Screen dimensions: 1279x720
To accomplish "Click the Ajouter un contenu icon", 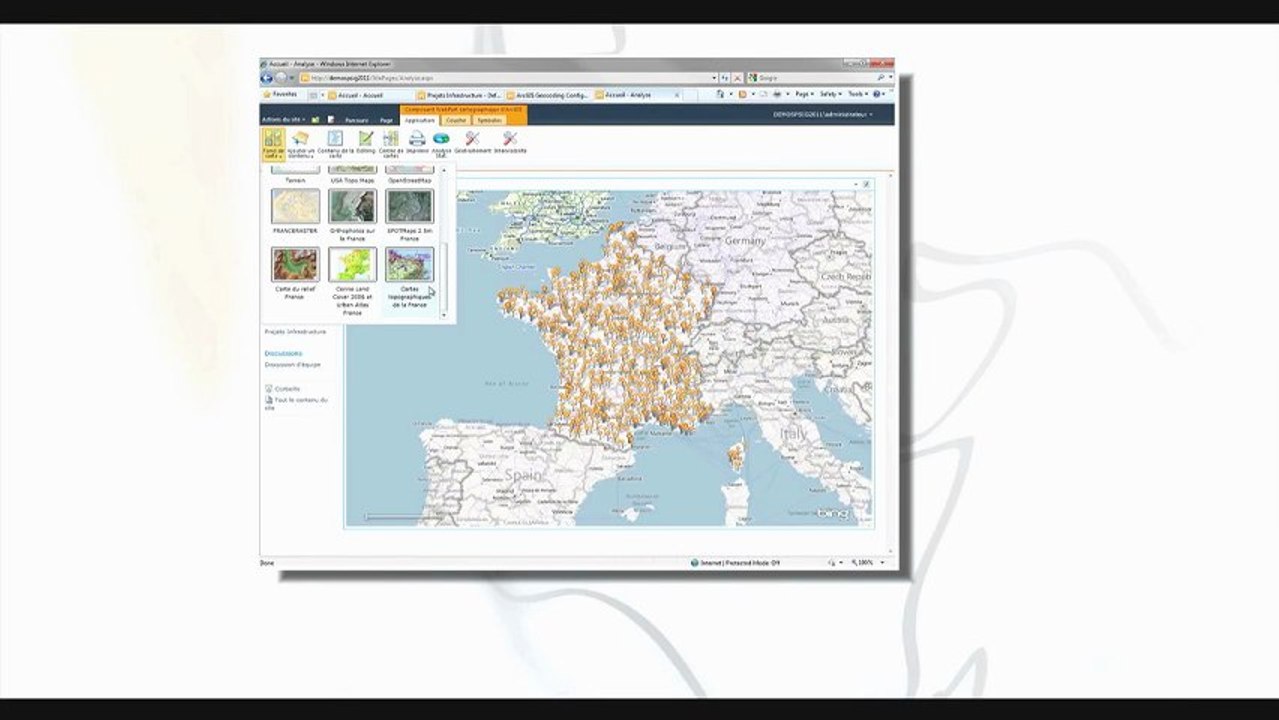I will click(301, 144).
